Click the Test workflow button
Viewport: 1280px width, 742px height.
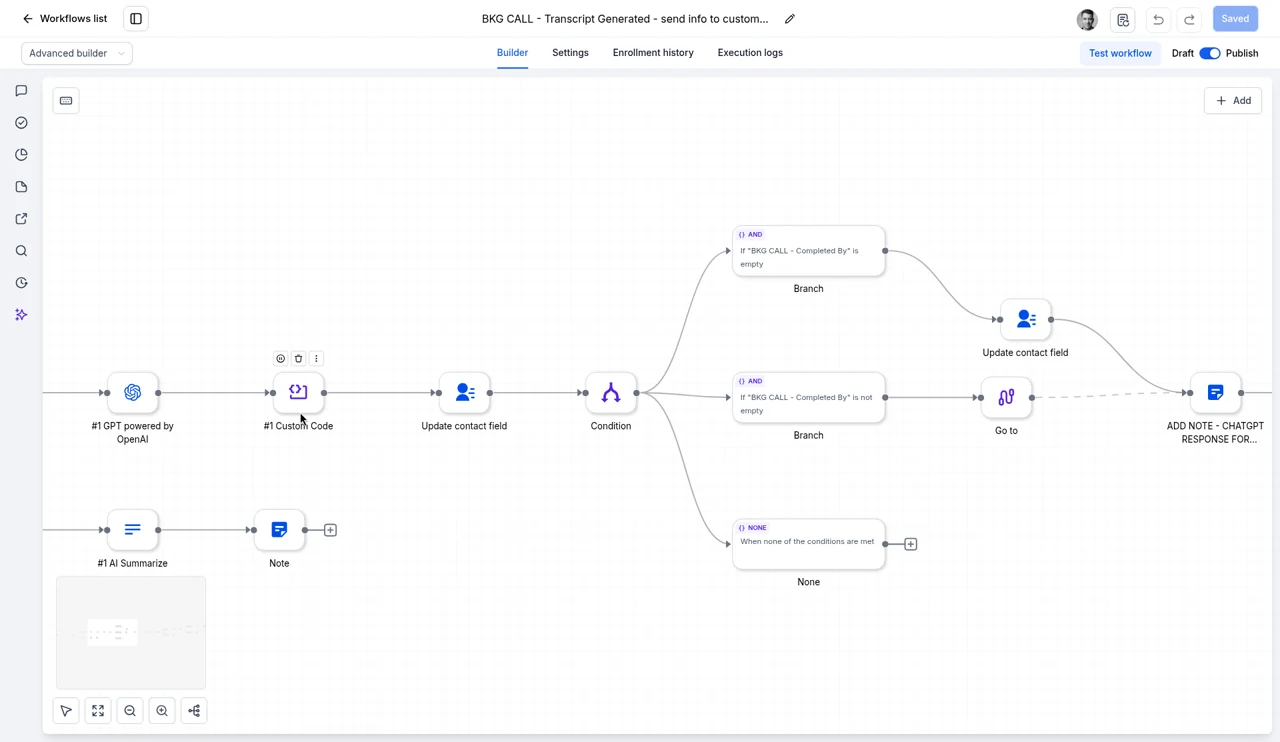pyautogui.click(x=1120, y=53)
